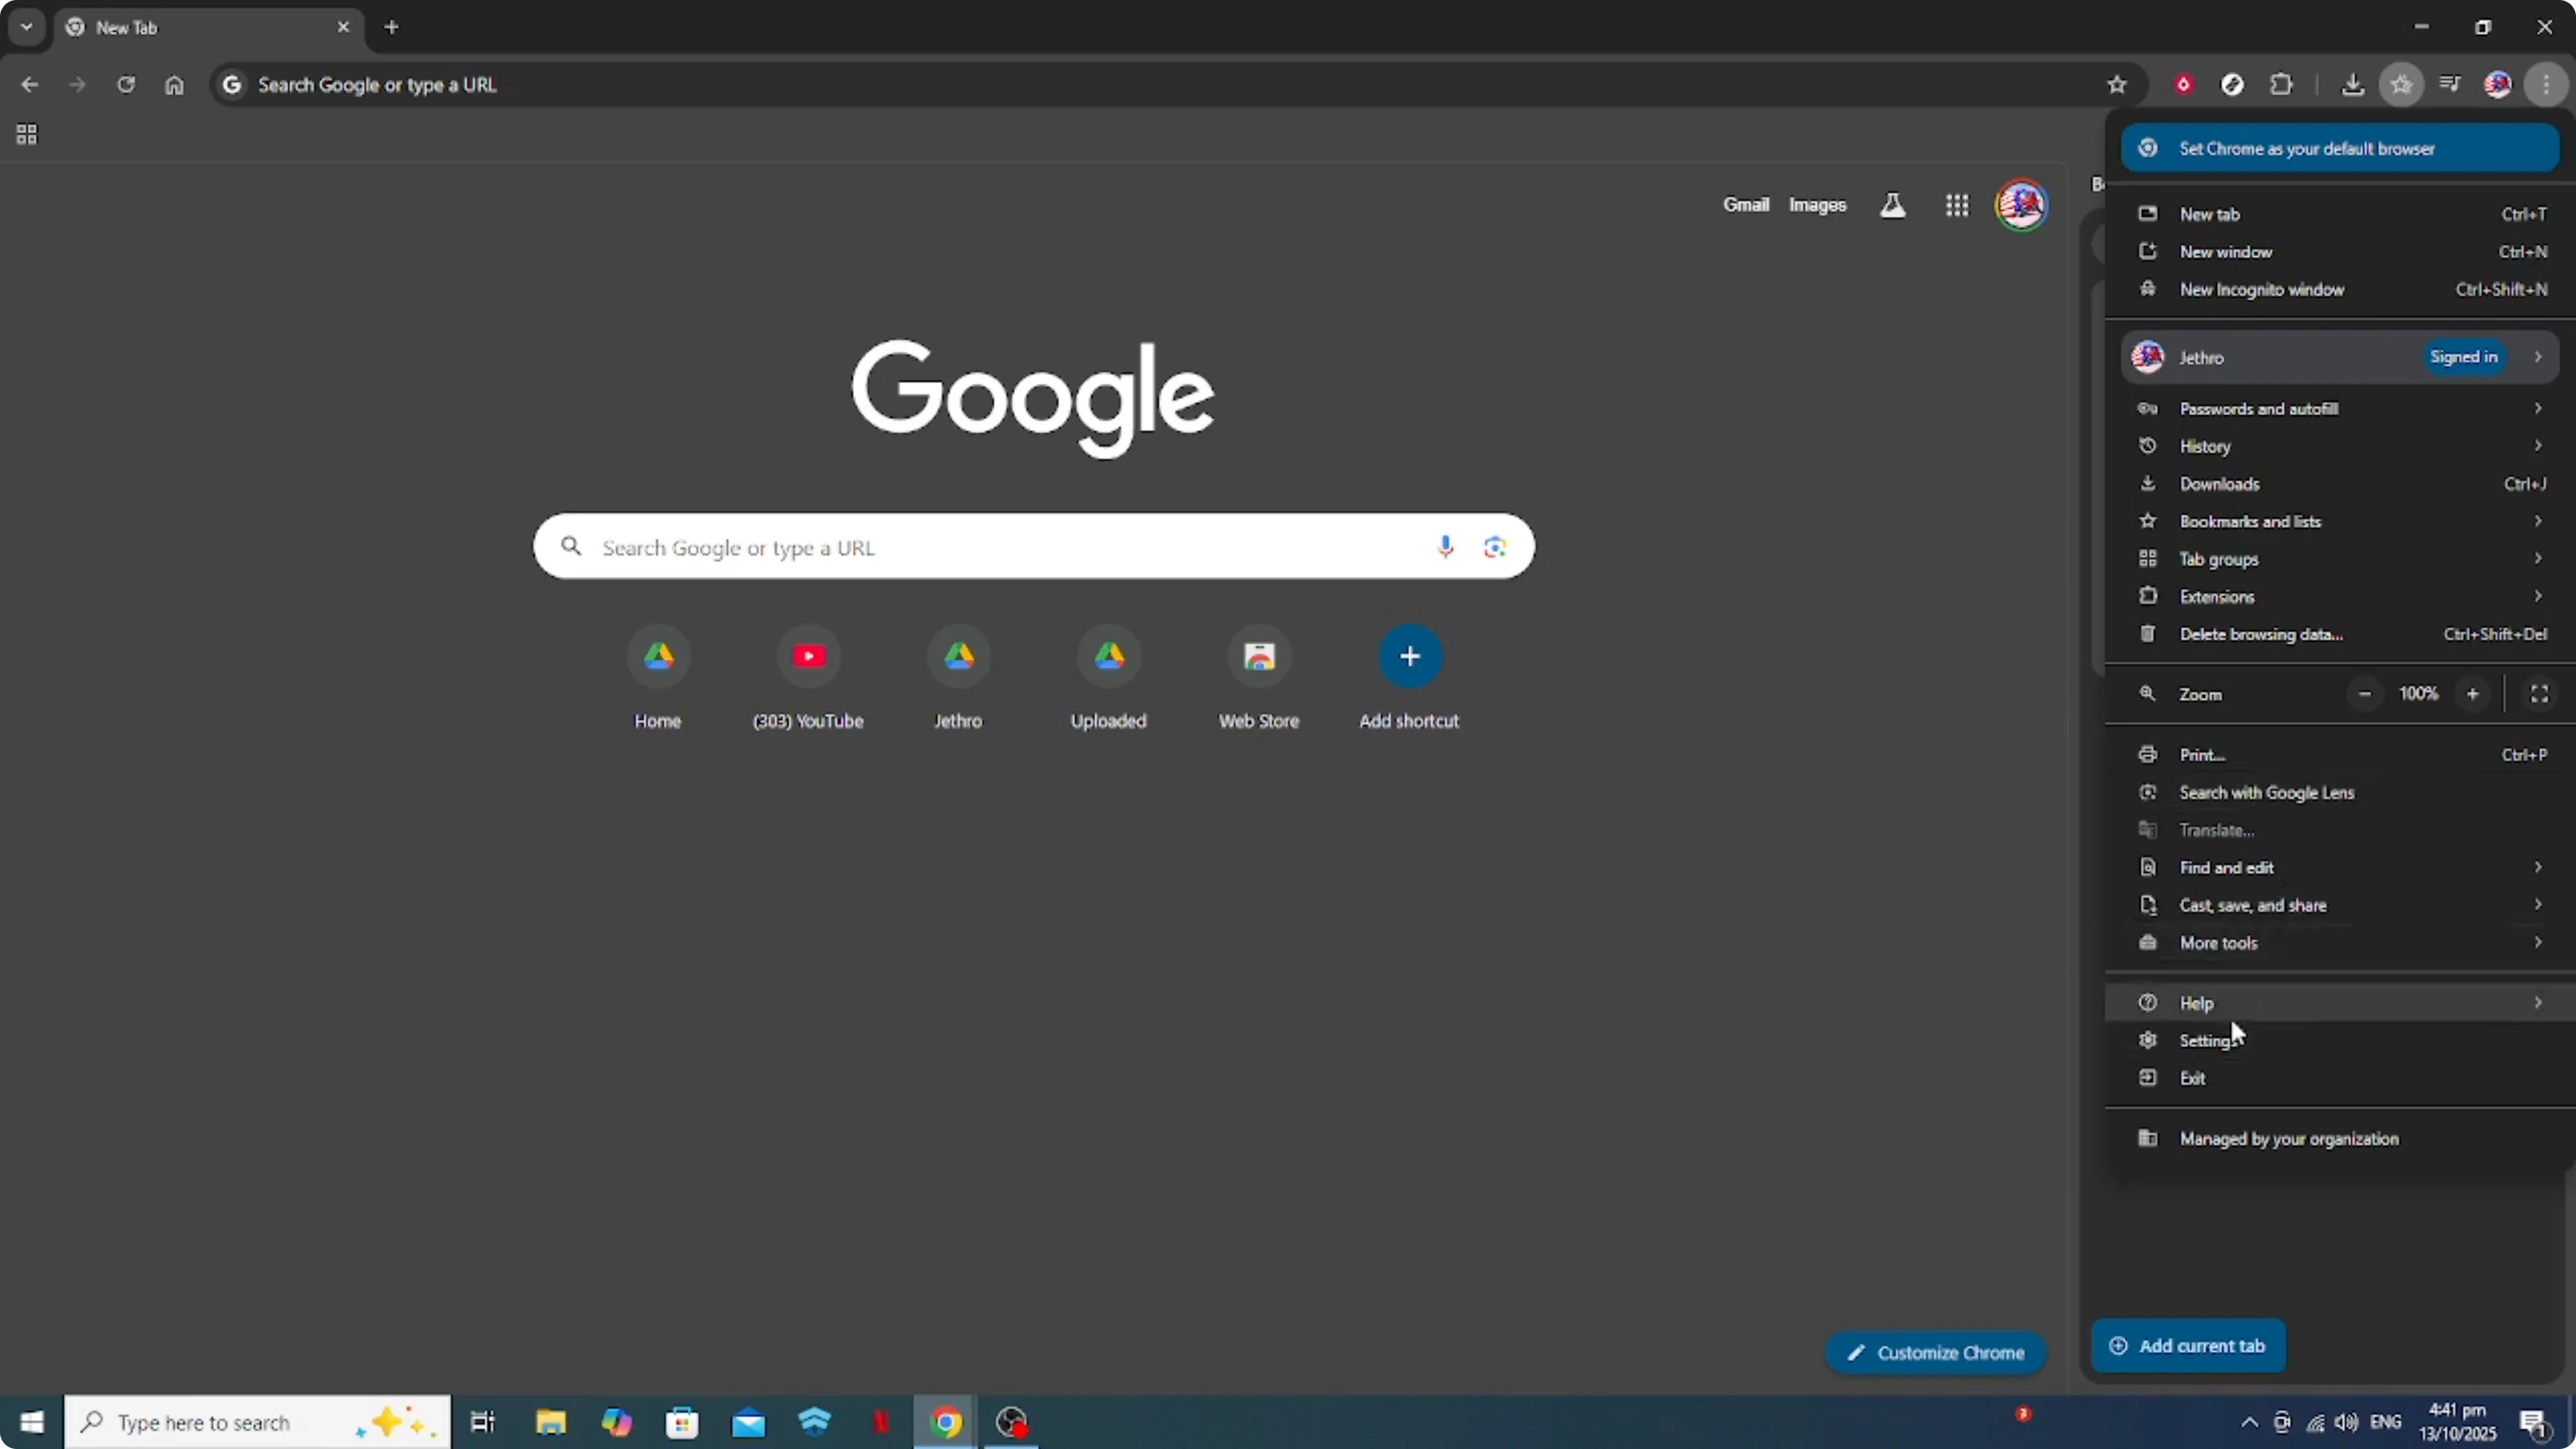Open the Windows Start menu
This screenshot has width=2576, height=1449.
tap(32, 1422)
